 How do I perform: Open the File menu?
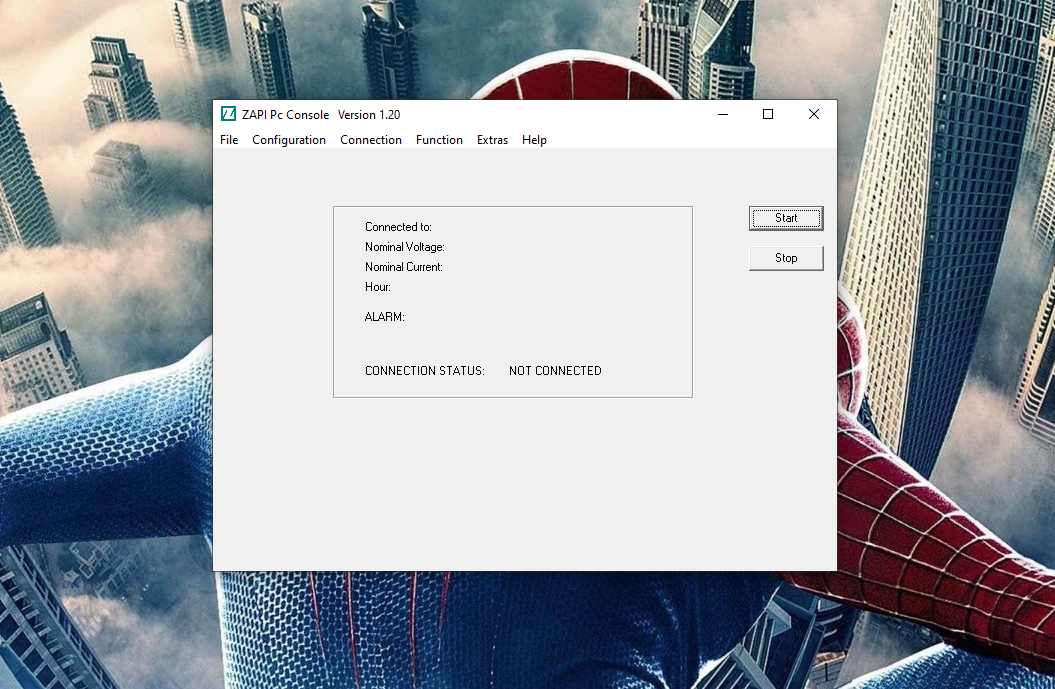tap(229, 140)
